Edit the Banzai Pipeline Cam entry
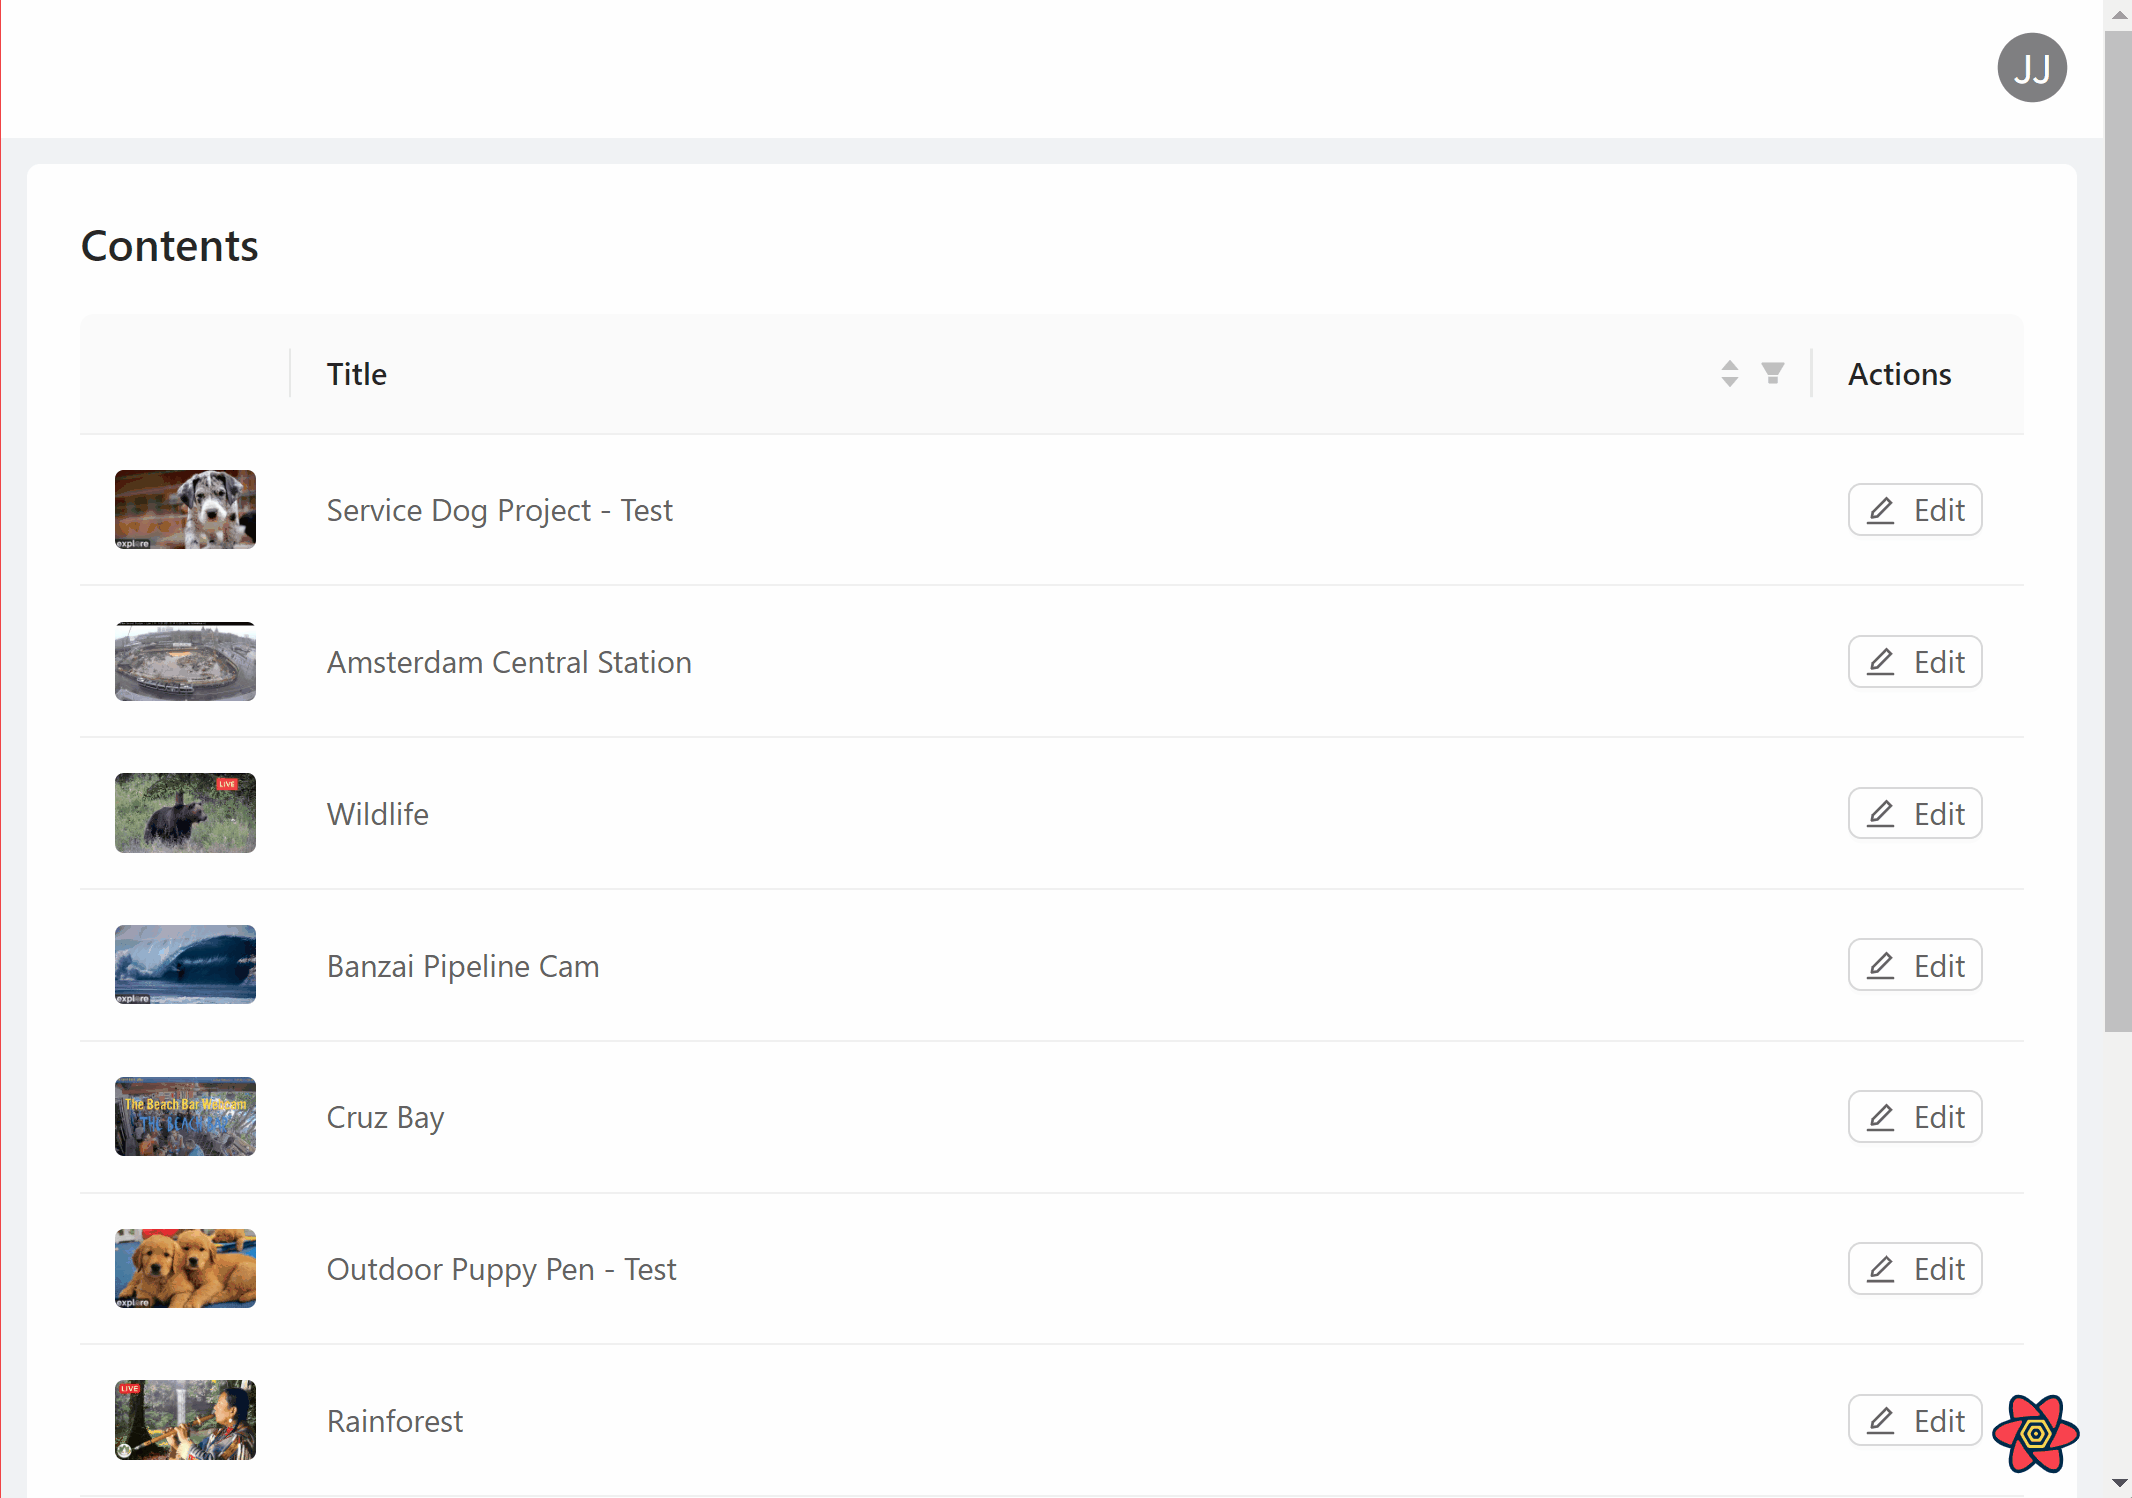 coord(1914,966)
